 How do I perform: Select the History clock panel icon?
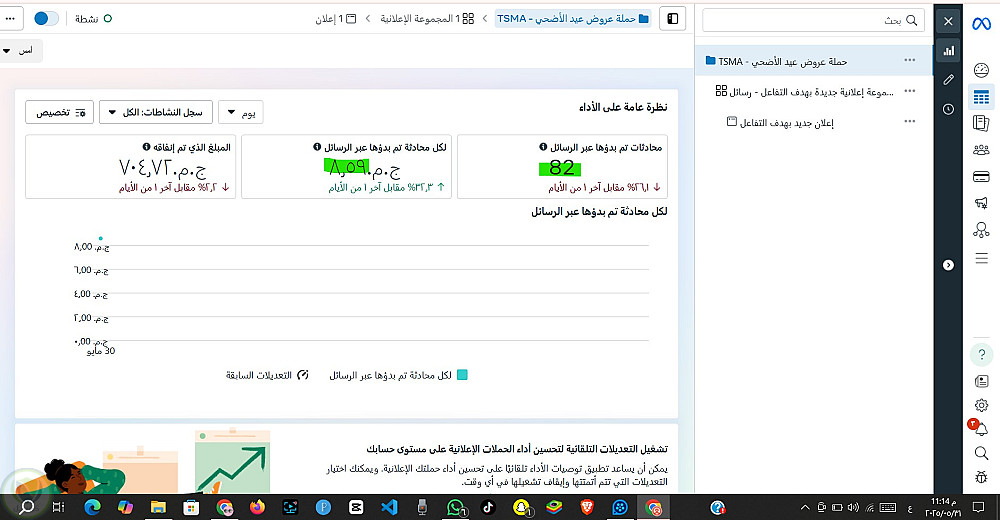coord(948,109)
